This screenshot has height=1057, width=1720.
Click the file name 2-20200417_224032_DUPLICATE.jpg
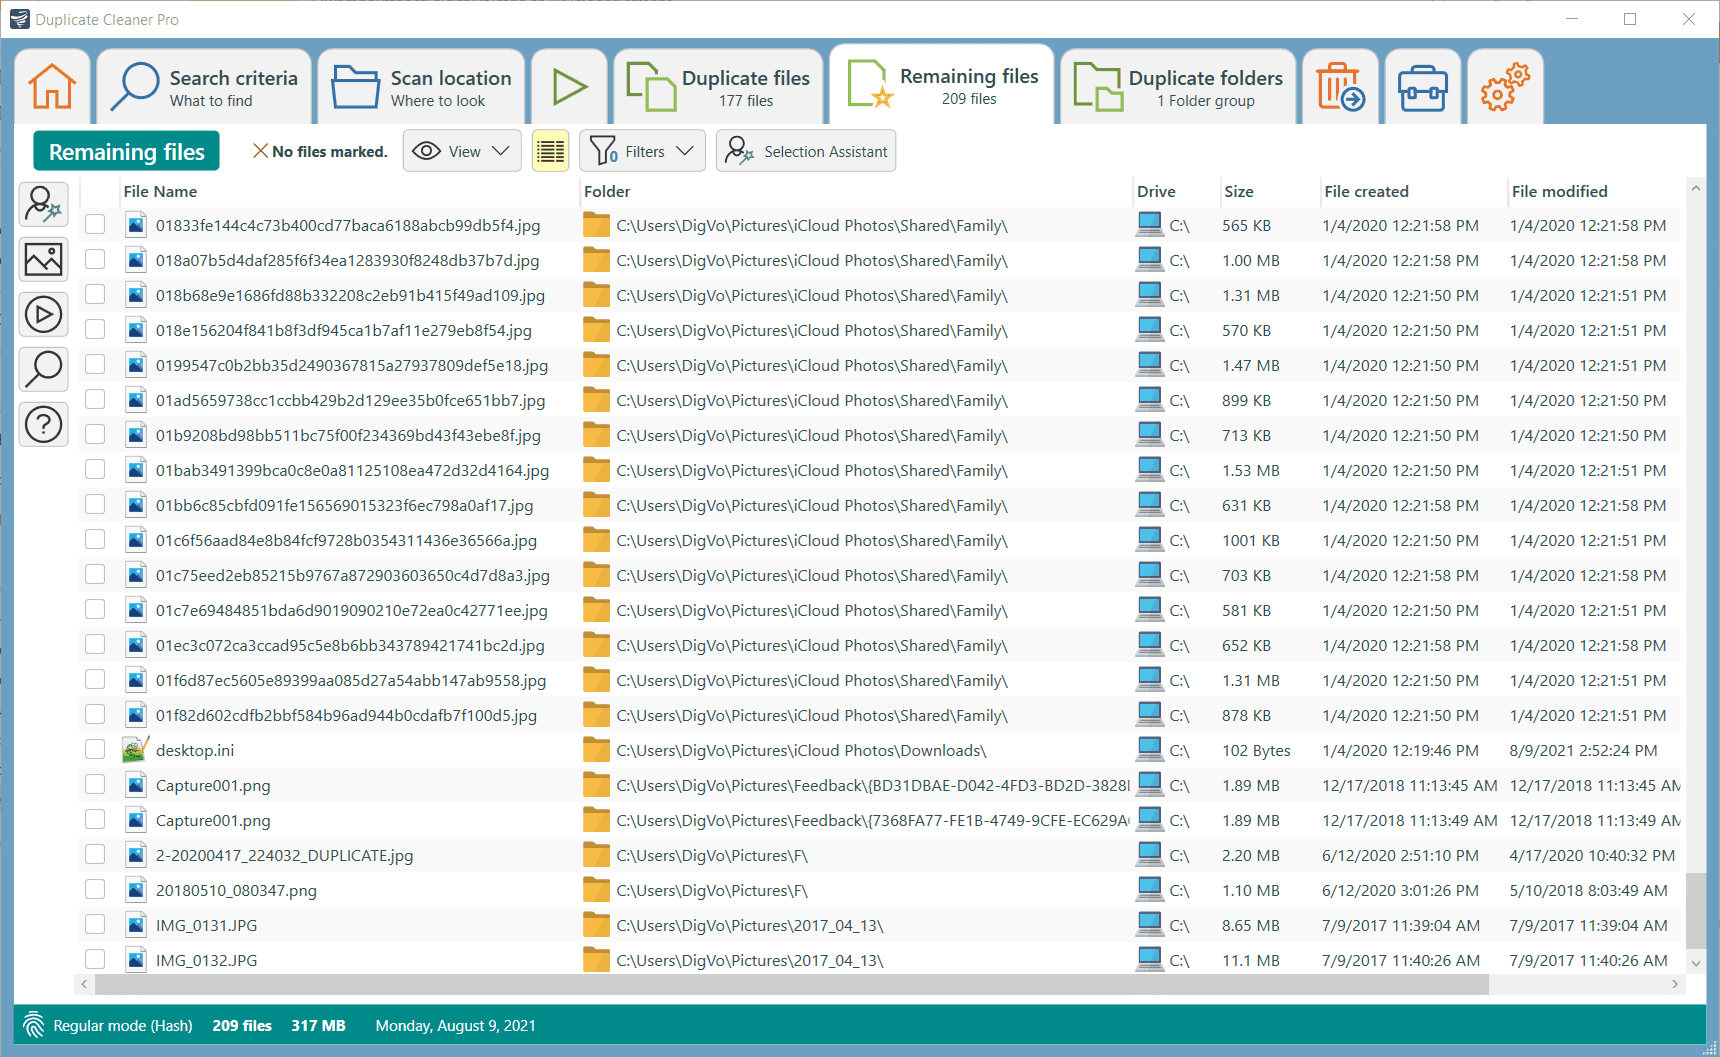[285, 855]
